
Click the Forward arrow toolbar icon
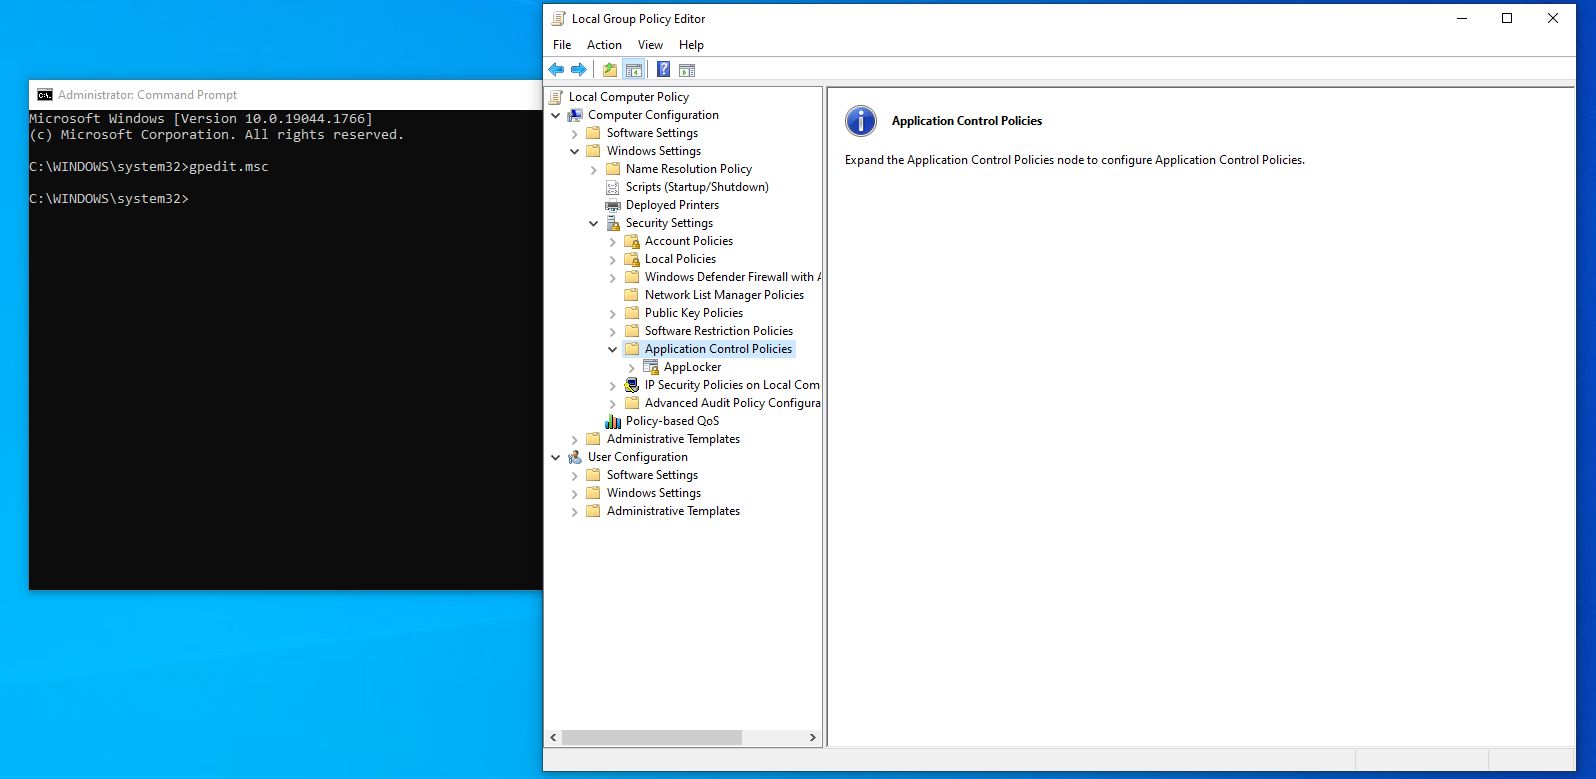(x=579, y=70)
